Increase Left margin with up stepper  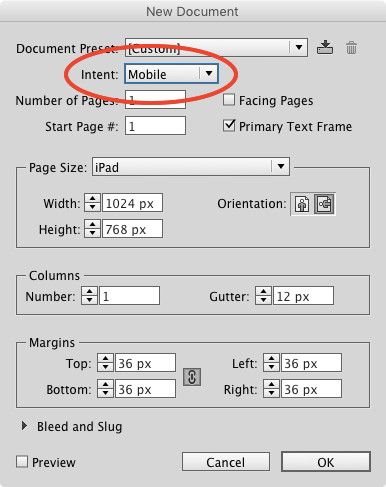click(x=271, y=358)
